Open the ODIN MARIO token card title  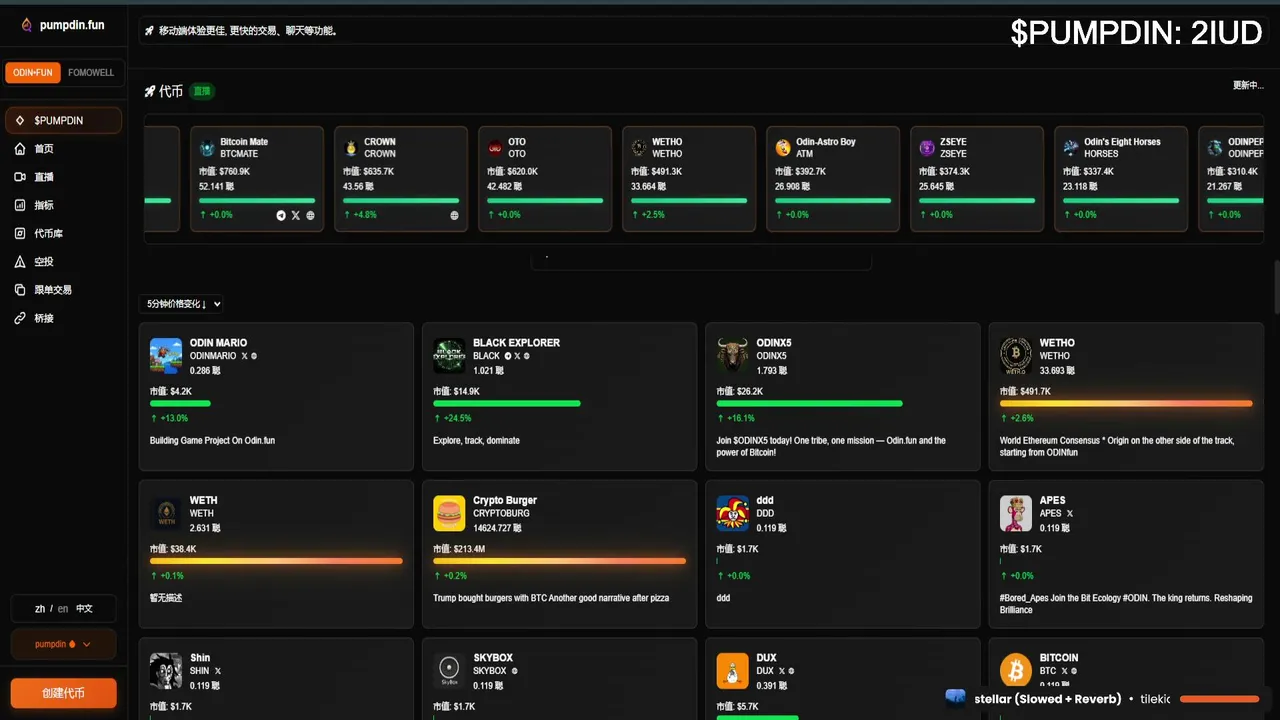click(218, 343)
